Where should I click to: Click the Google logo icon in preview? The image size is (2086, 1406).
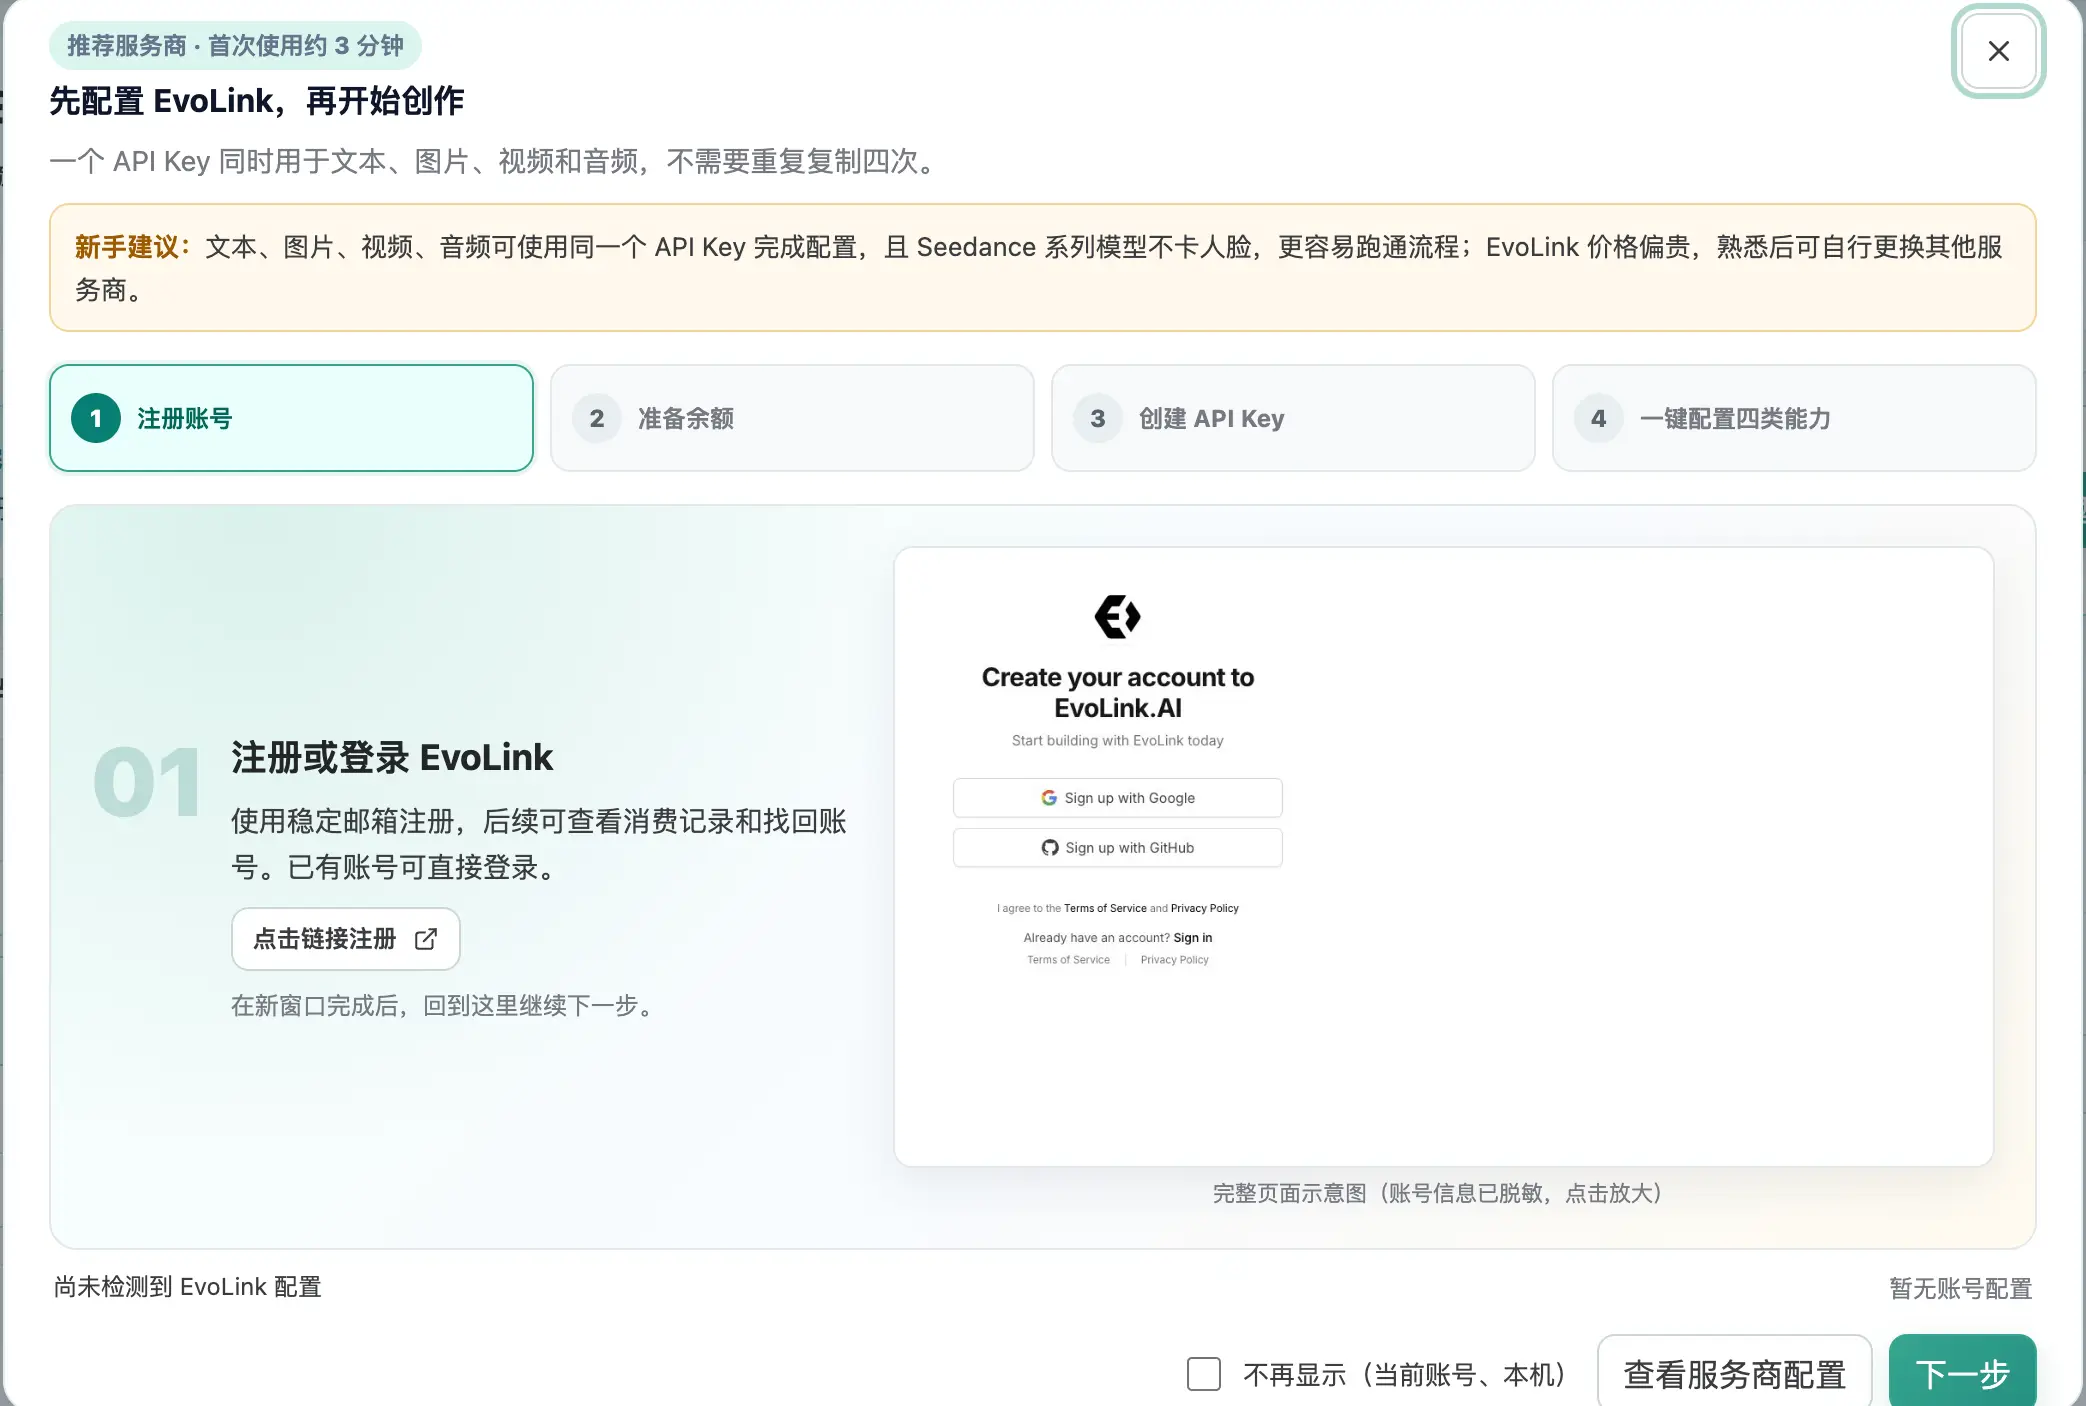click(1049, 798)
